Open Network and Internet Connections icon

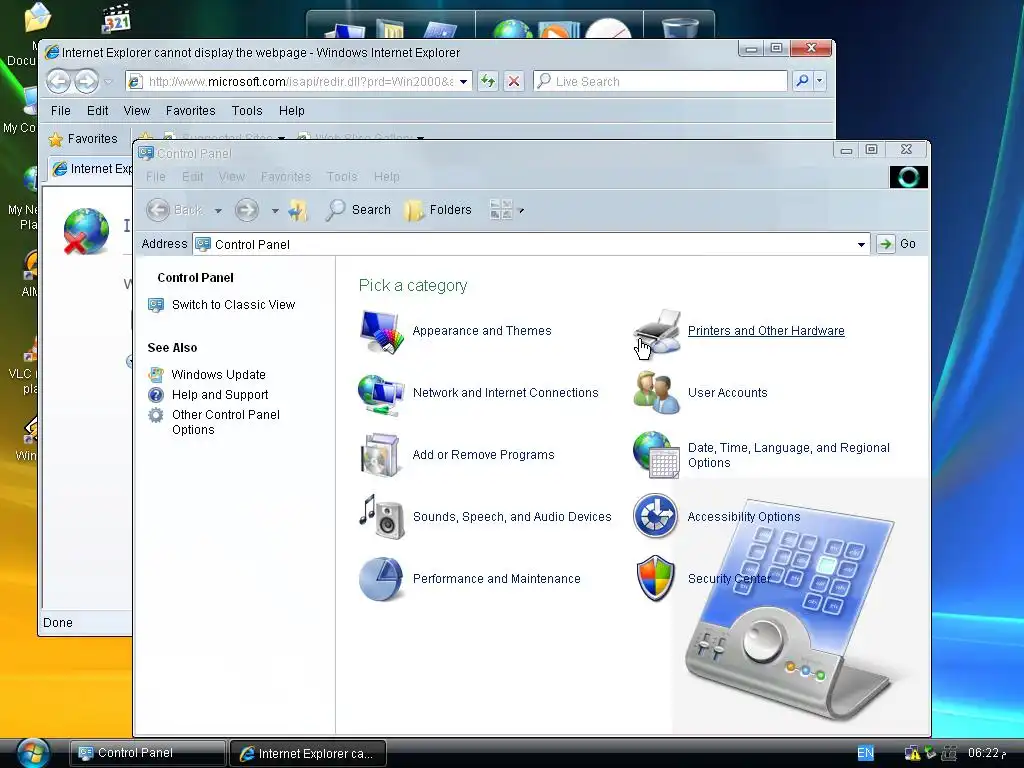[381, 393]
